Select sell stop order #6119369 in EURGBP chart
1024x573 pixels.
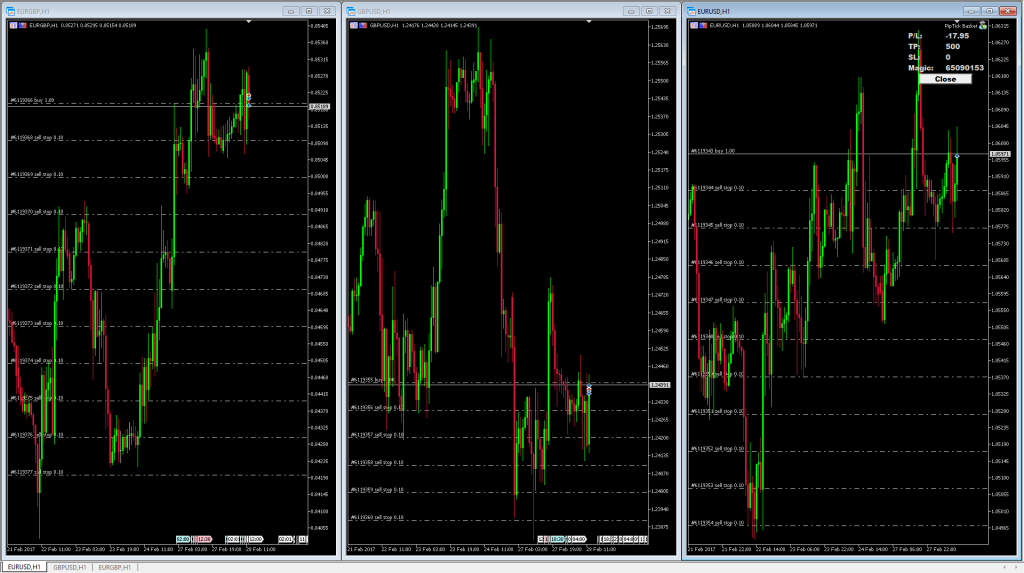tap(37, 174)
